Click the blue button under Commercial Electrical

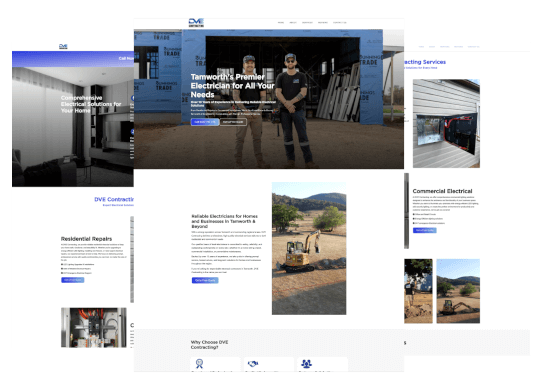(x=424, y=230)
